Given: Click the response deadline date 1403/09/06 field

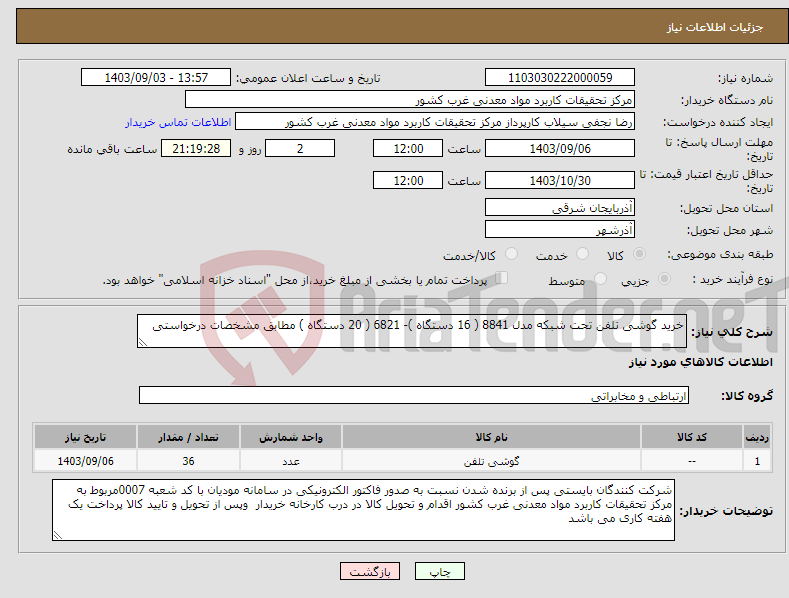Looking at the screenshot, I should tap(560, 148).
